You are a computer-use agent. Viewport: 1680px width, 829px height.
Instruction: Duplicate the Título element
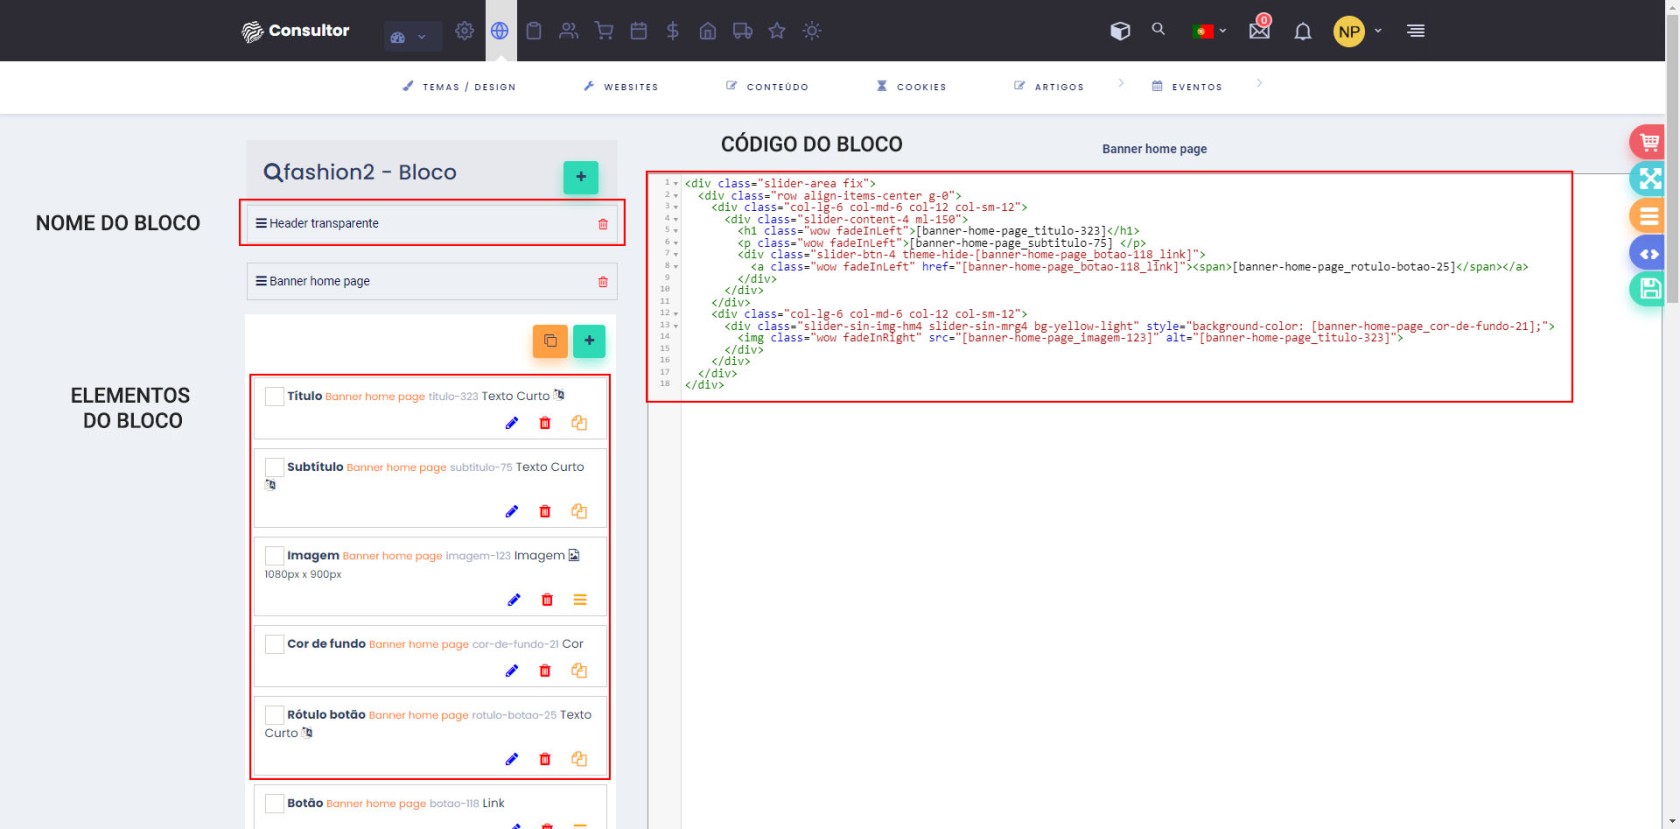point(579,423)
